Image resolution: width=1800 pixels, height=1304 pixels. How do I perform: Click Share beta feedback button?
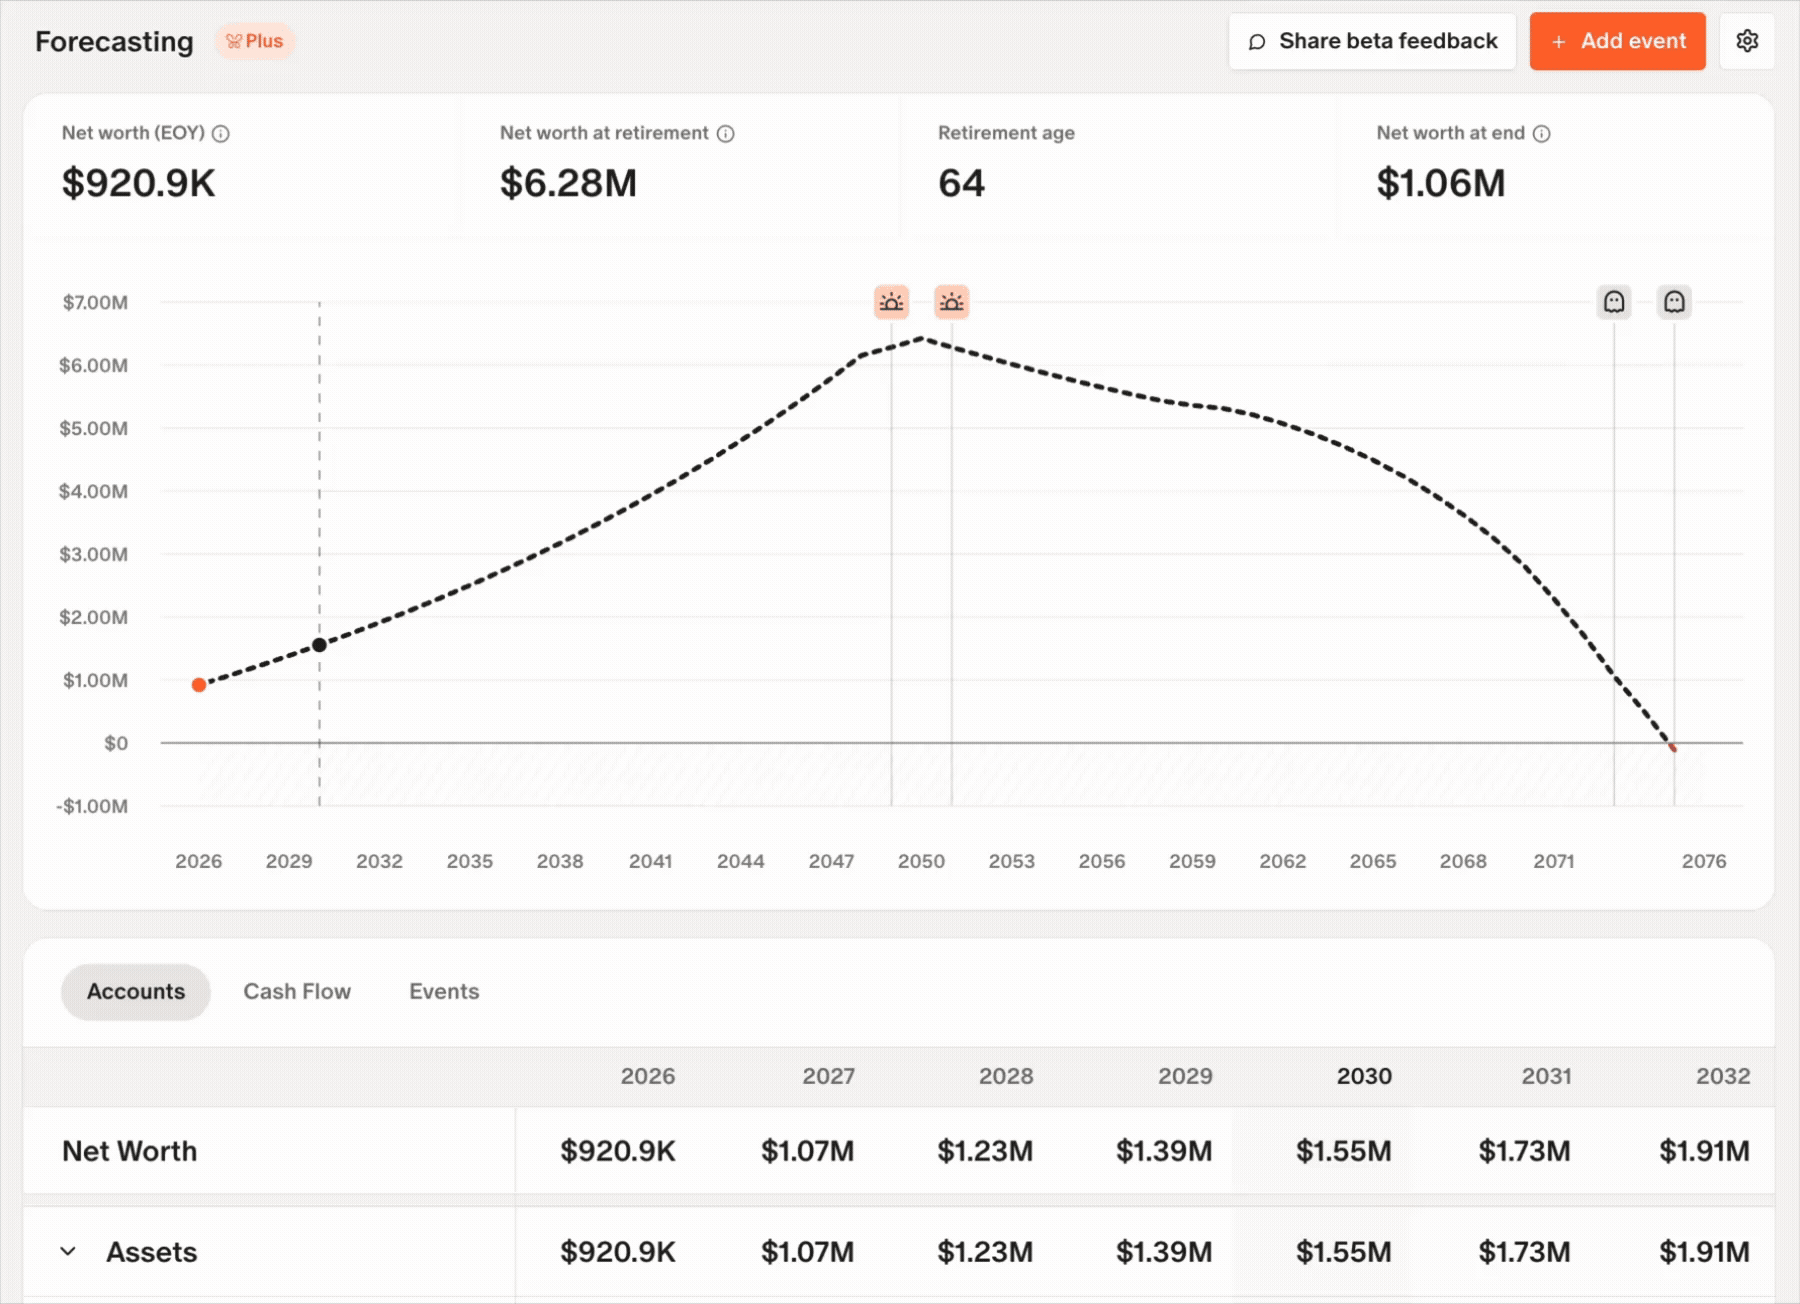pos(1372,41)
